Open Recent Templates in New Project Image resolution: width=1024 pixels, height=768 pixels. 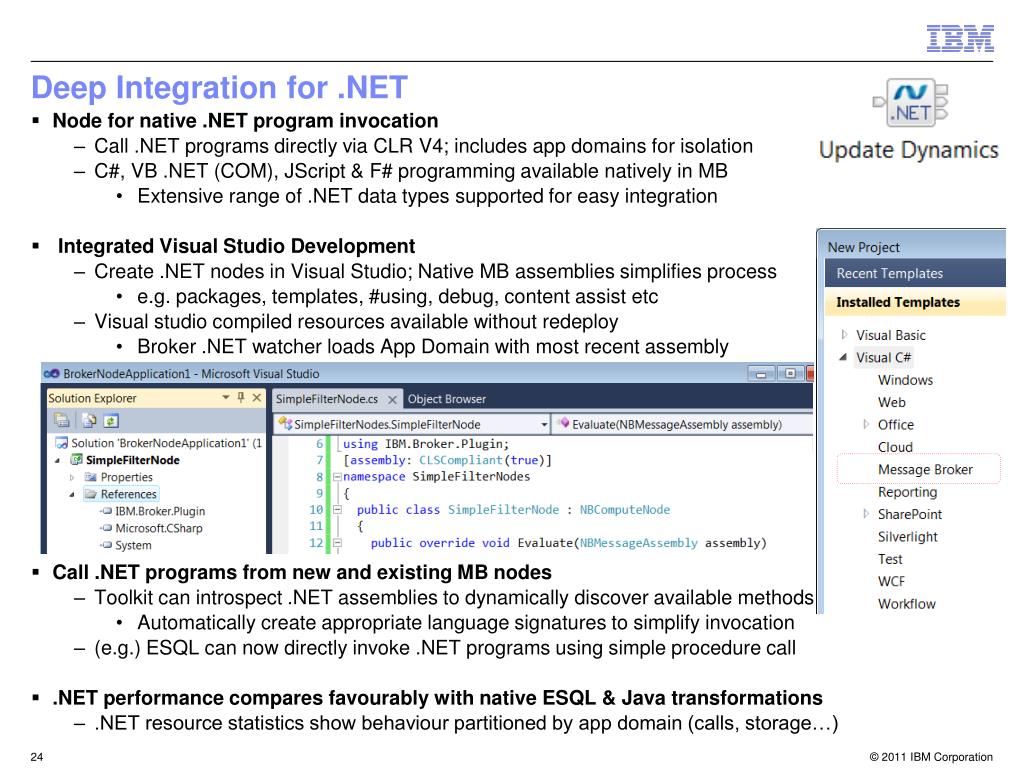(x=915, y=274)
